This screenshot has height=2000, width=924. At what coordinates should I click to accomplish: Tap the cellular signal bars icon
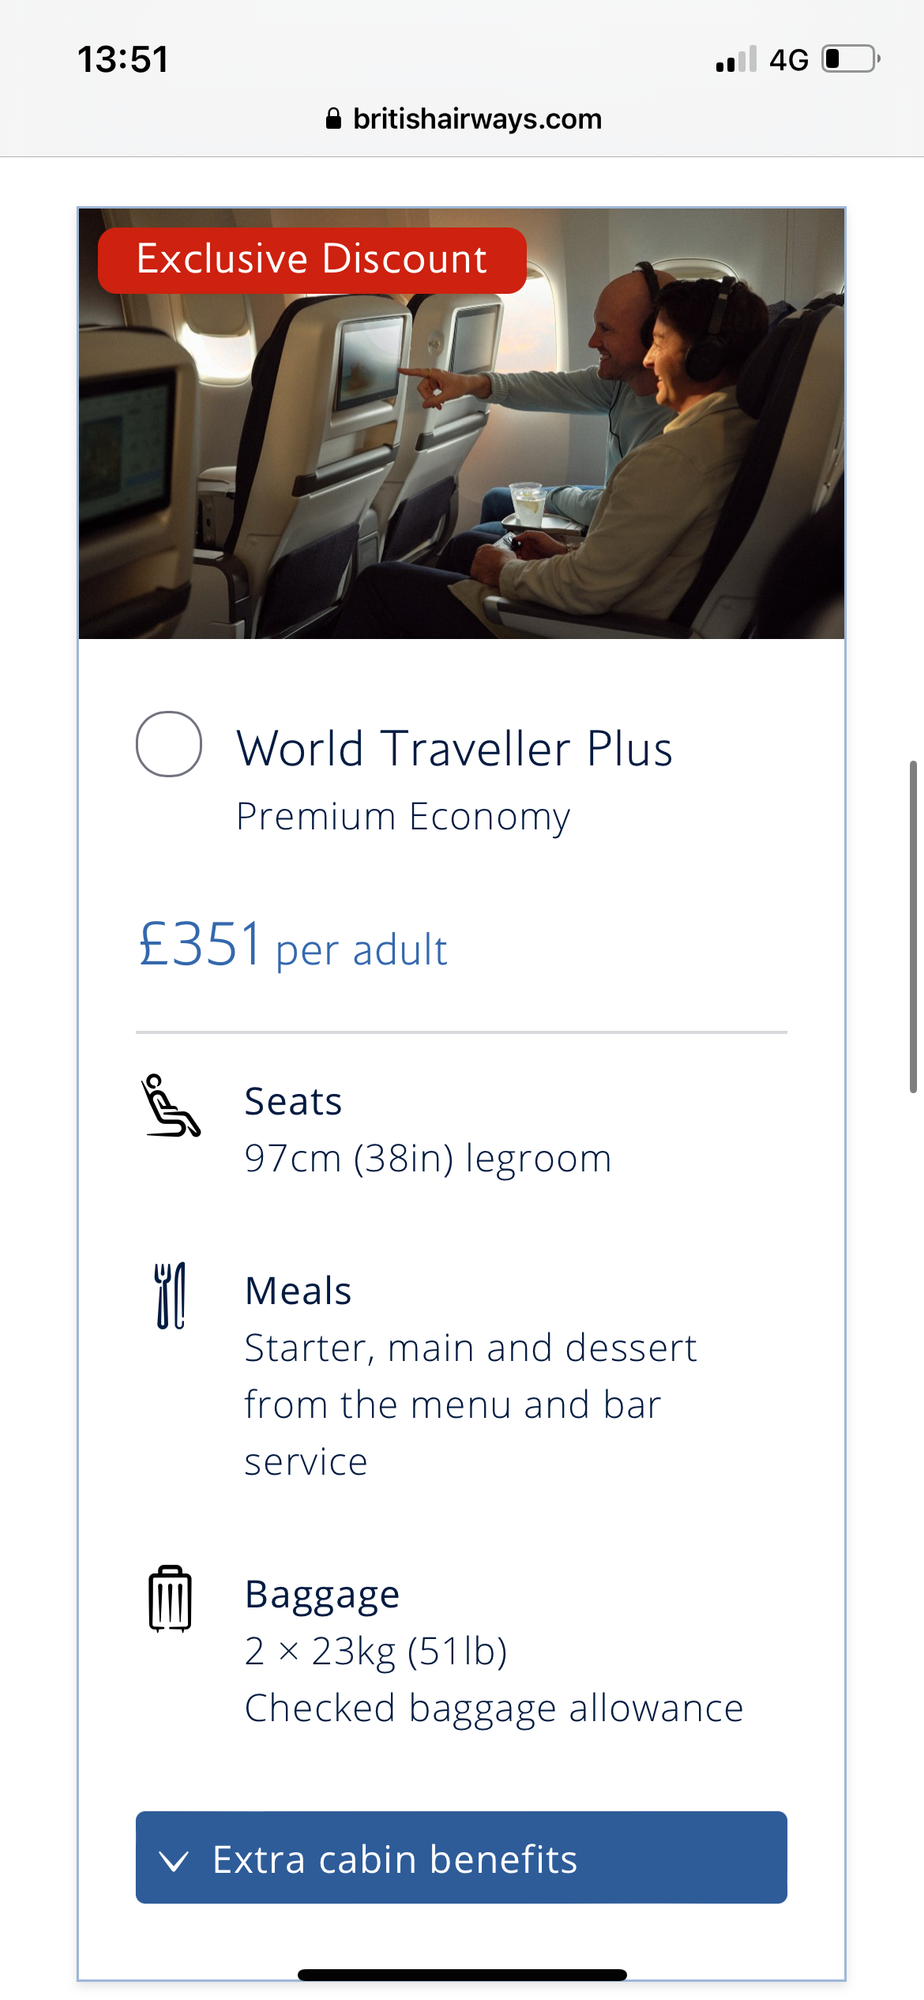(x=736, y=60)
